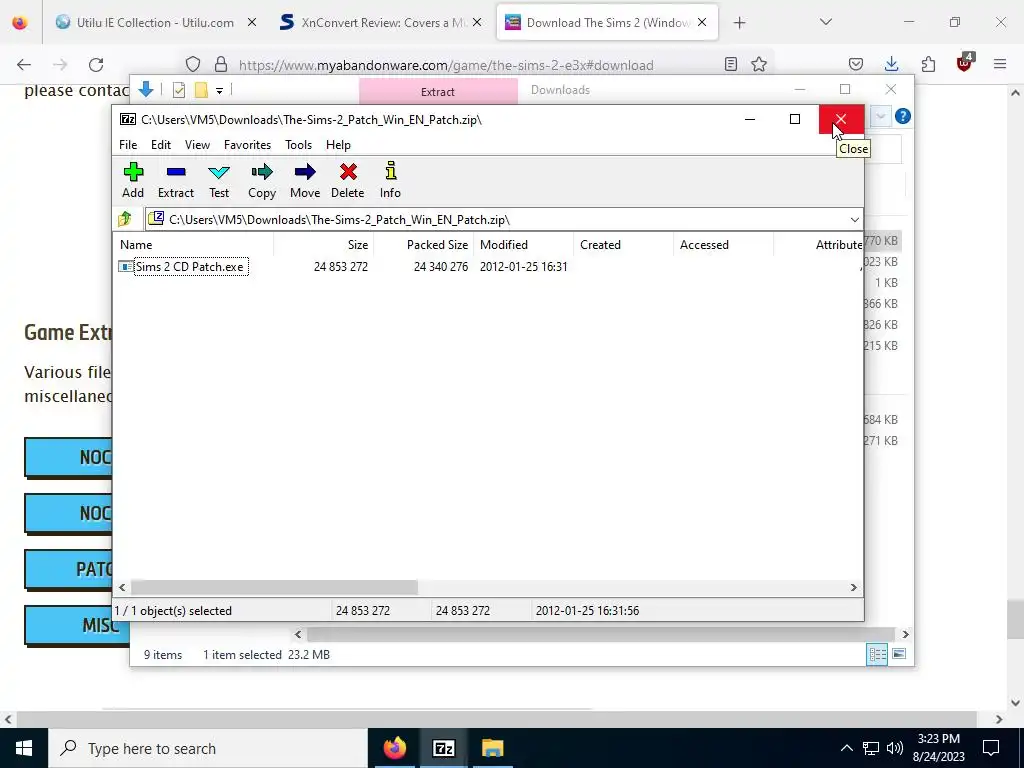Screen dimensions: 1024x768
Task: List all Firefox tabs dropdown
Action: click(825, 23)
